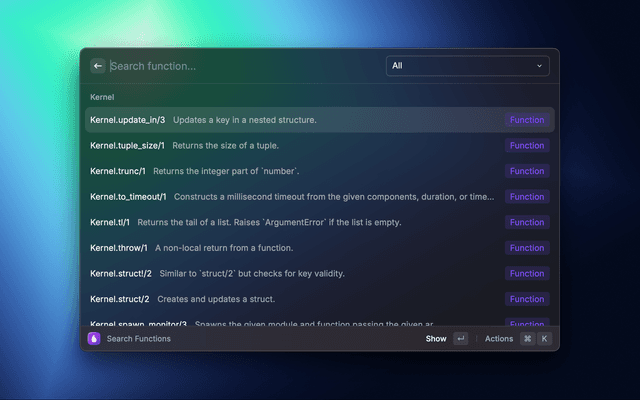Click the back arrow button
The image size is (640, 400).
click(98, 66)
